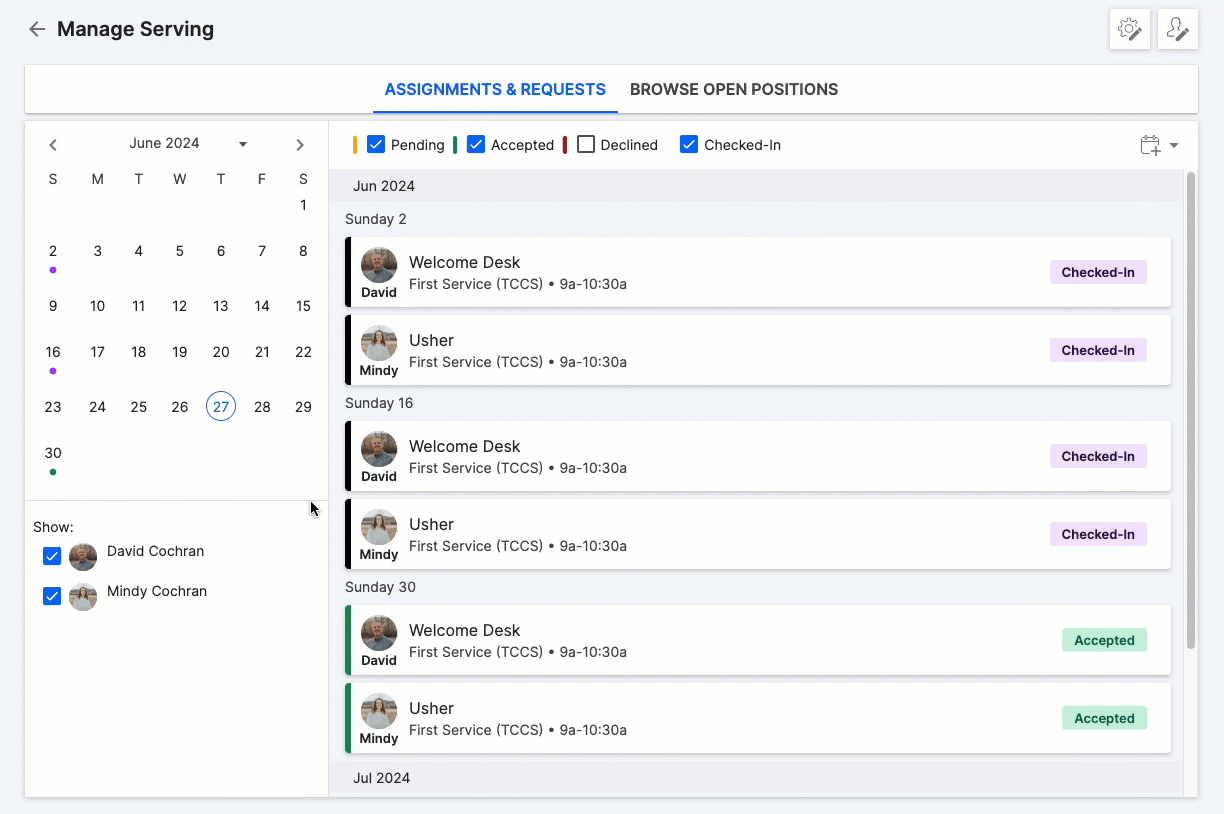This screenshot has width=1224, height=814.
Task: Uncheck Mindy Cochran in Show list
Action: 52,596
